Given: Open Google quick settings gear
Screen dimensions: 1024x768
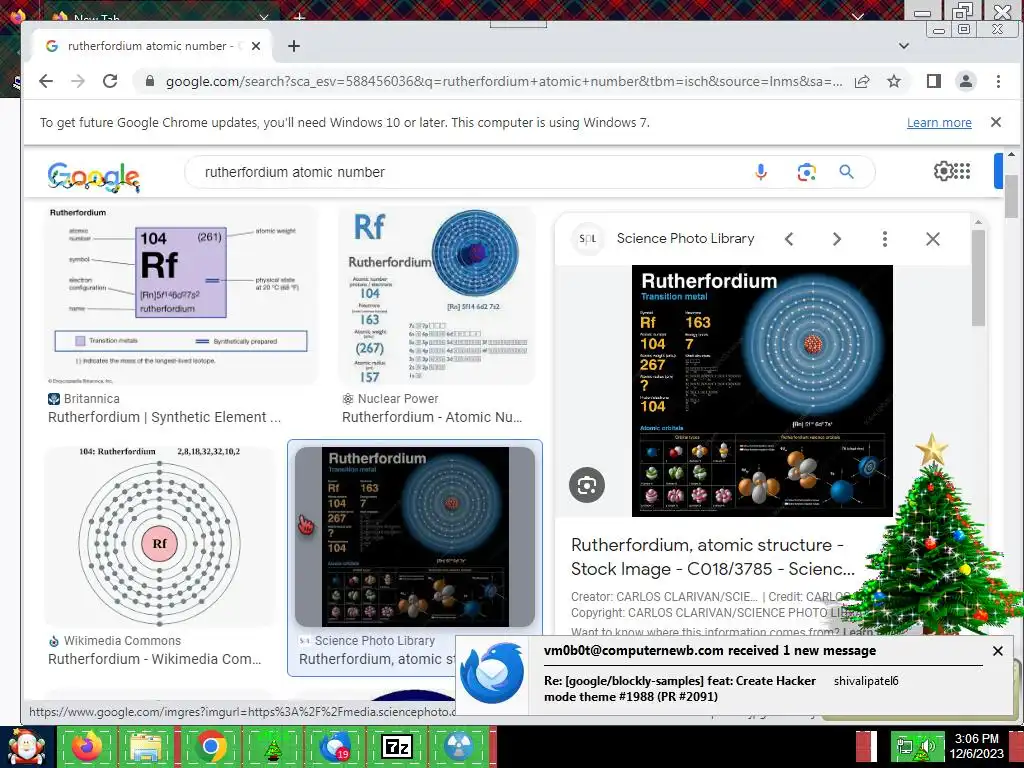Looking at the screenshot, I should tap(943, 171).
